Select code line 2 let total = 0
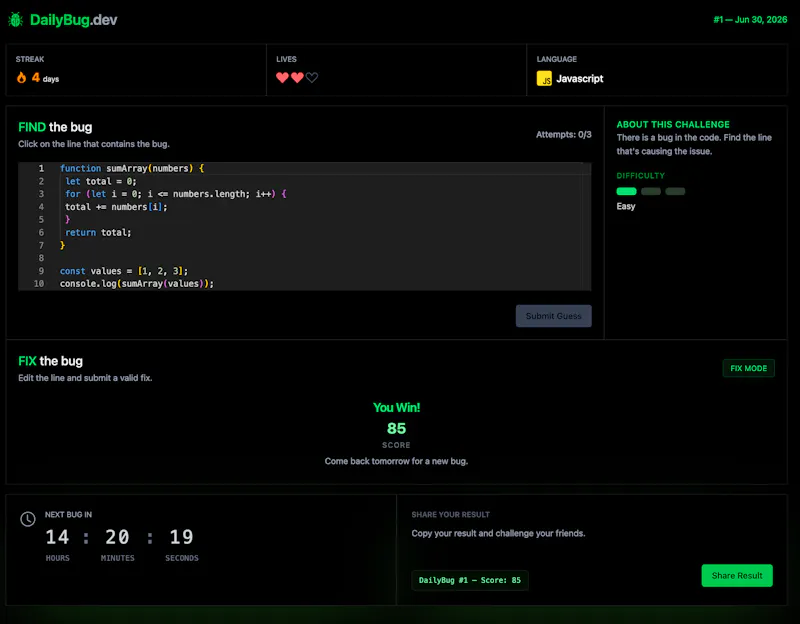800x624 pixels. 305,181
